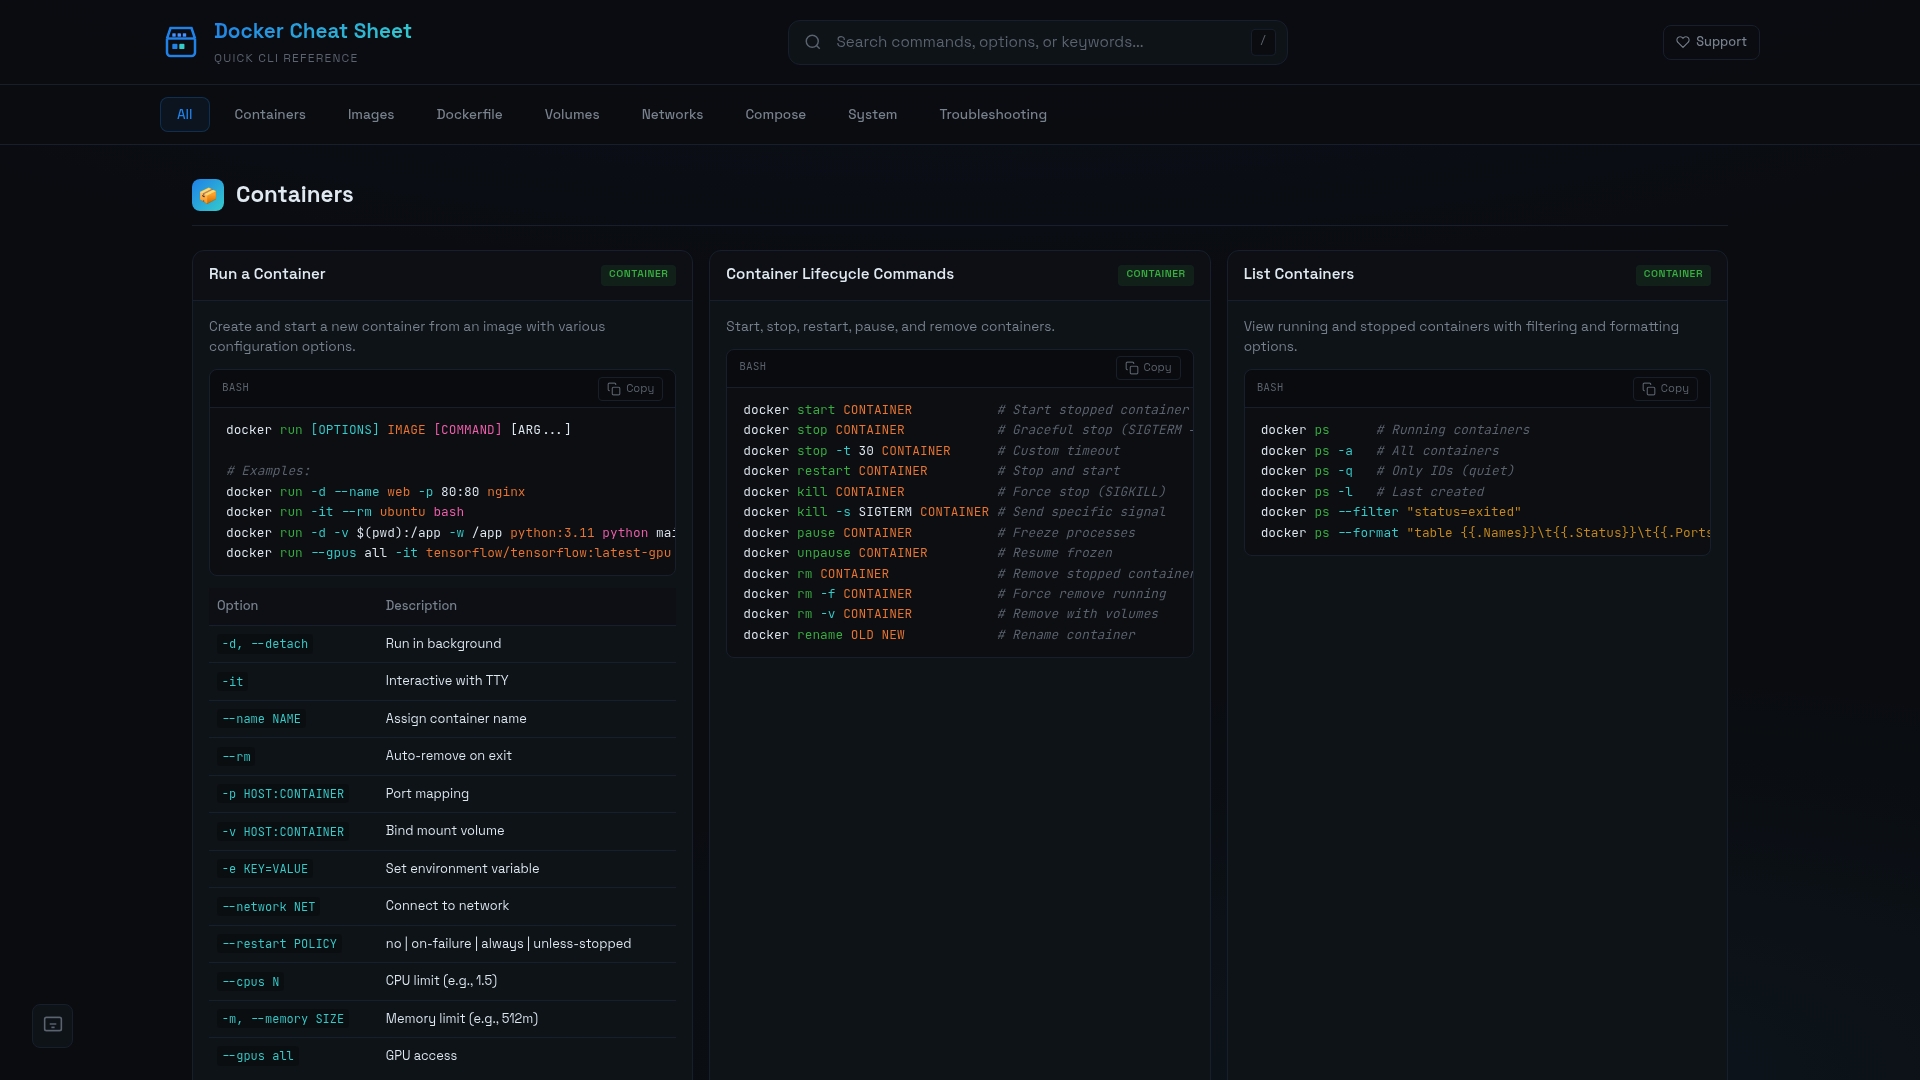
Task: Click the '--rm' option cell
Action: (x=237, y=757)
